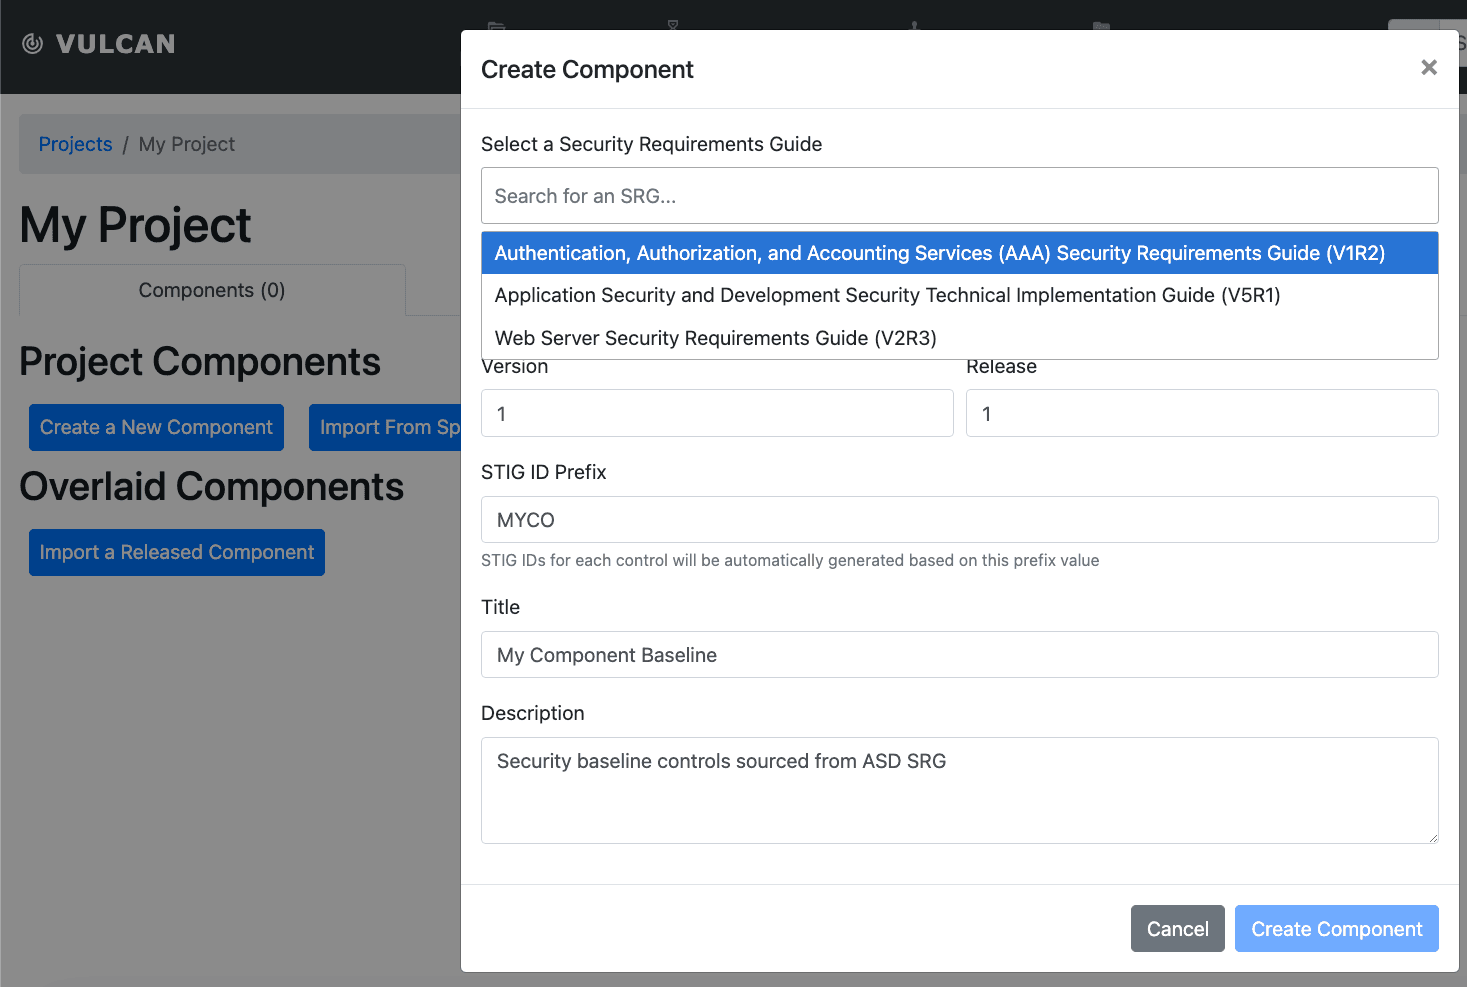Click the Create Component button
The height and width of the screenshot is (987, 1467).
(1336, 928)
